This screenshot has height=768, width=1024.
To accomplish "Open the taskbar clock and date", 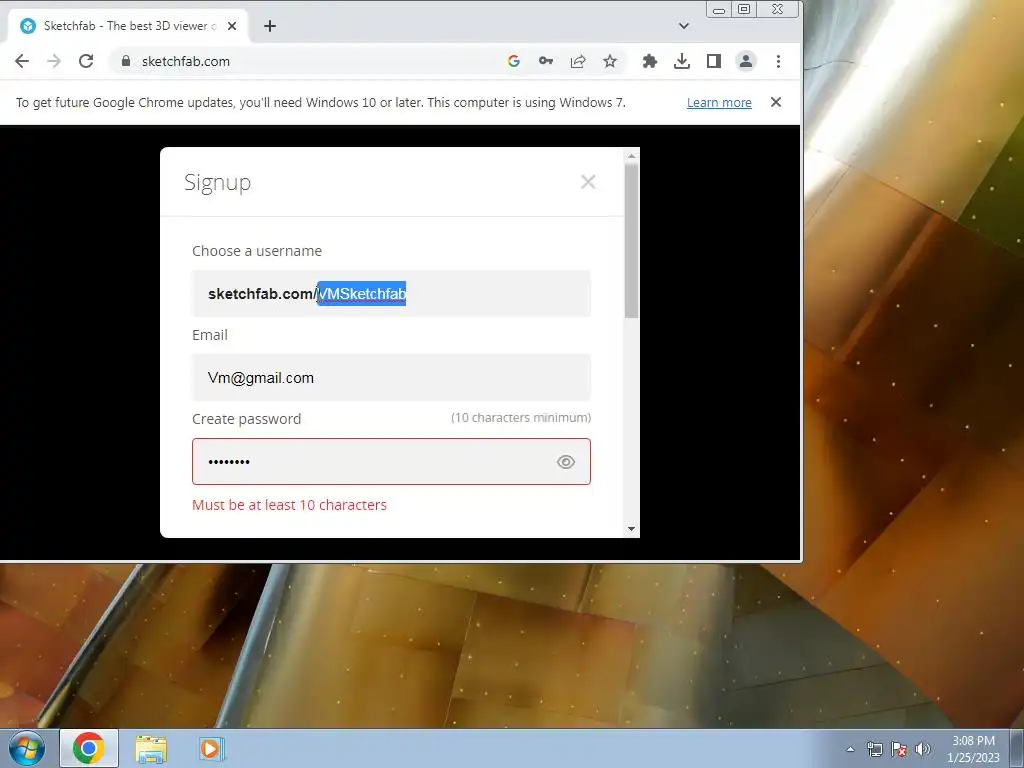I will pos(973,749).
